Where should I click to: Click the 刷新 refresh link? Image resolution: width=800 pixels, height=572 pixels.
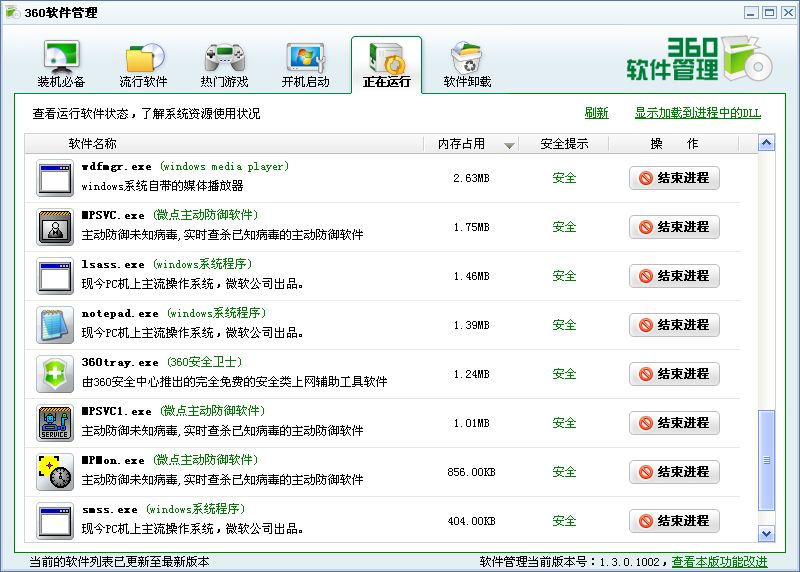[596, 113]
